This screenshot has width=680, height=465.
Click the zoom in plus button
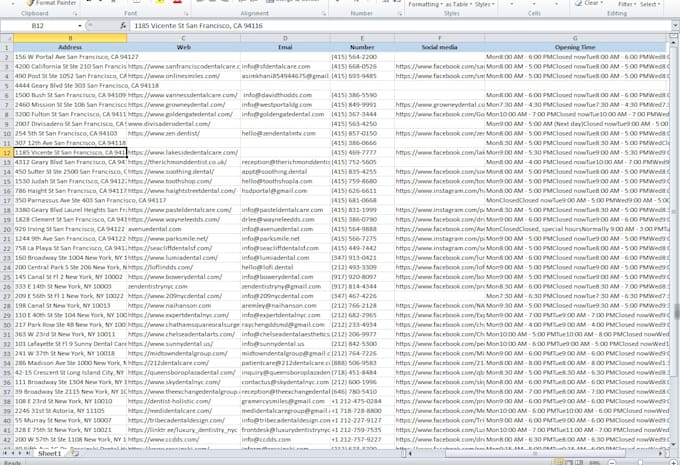673,462
